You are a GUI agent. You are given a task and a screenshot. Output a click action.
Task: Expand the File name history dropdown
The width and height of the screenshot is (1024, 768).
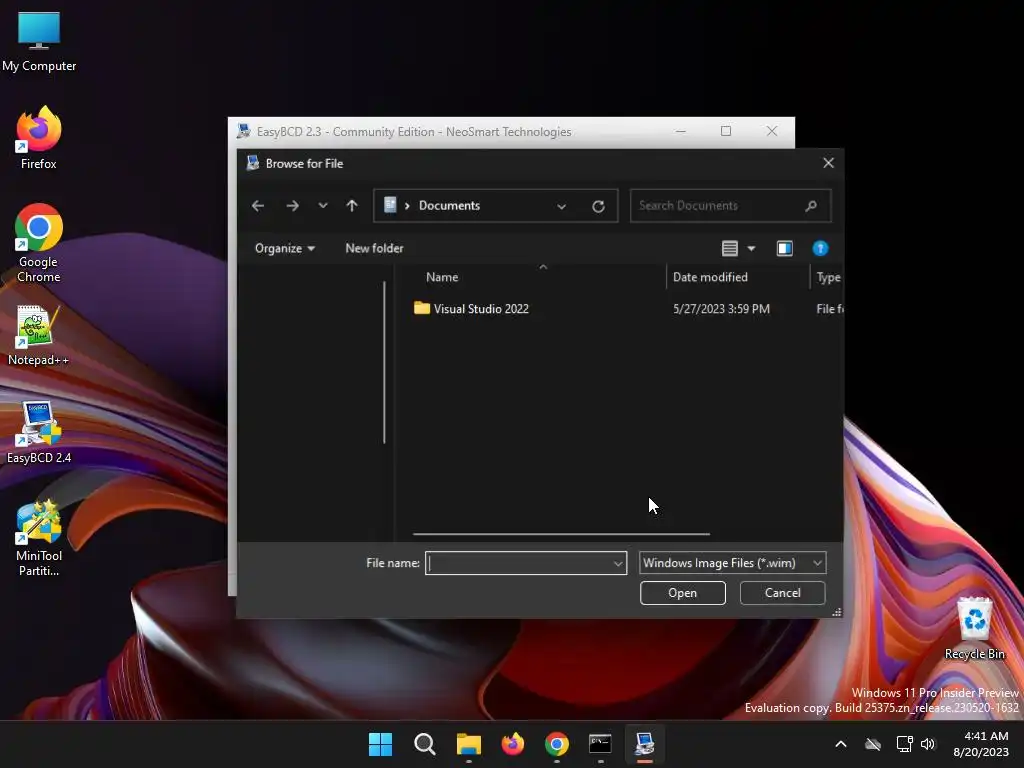pyautogui.click(x=618, y=563)
